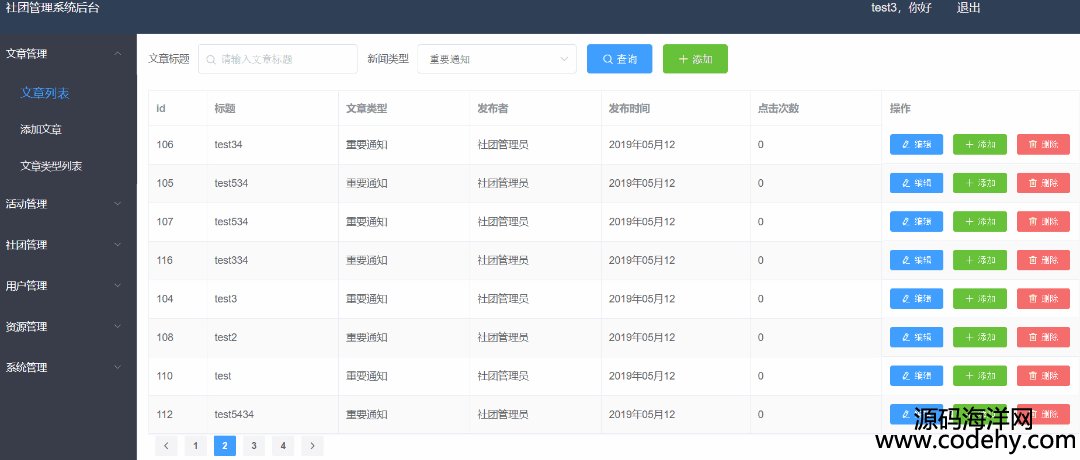Delete the article with id 105

pos(1043,183)
